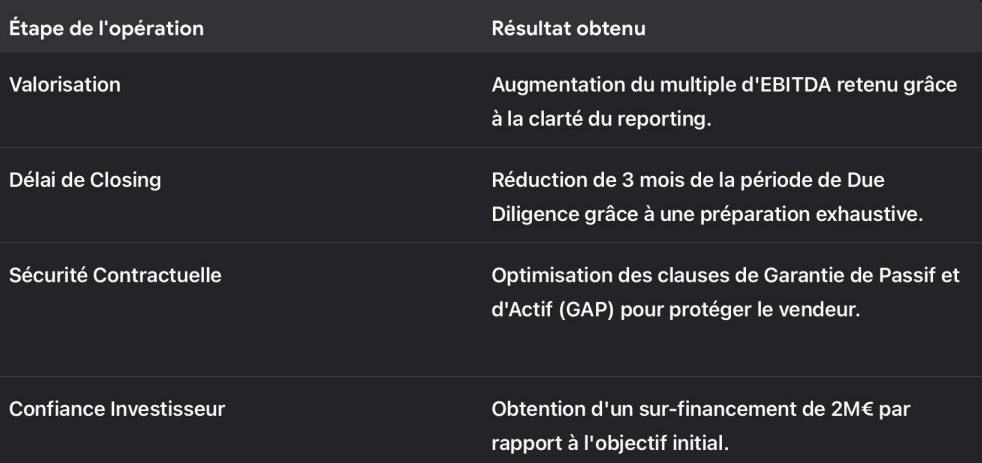Select the "Confiance Investisseur" row label

pos(116,410)
